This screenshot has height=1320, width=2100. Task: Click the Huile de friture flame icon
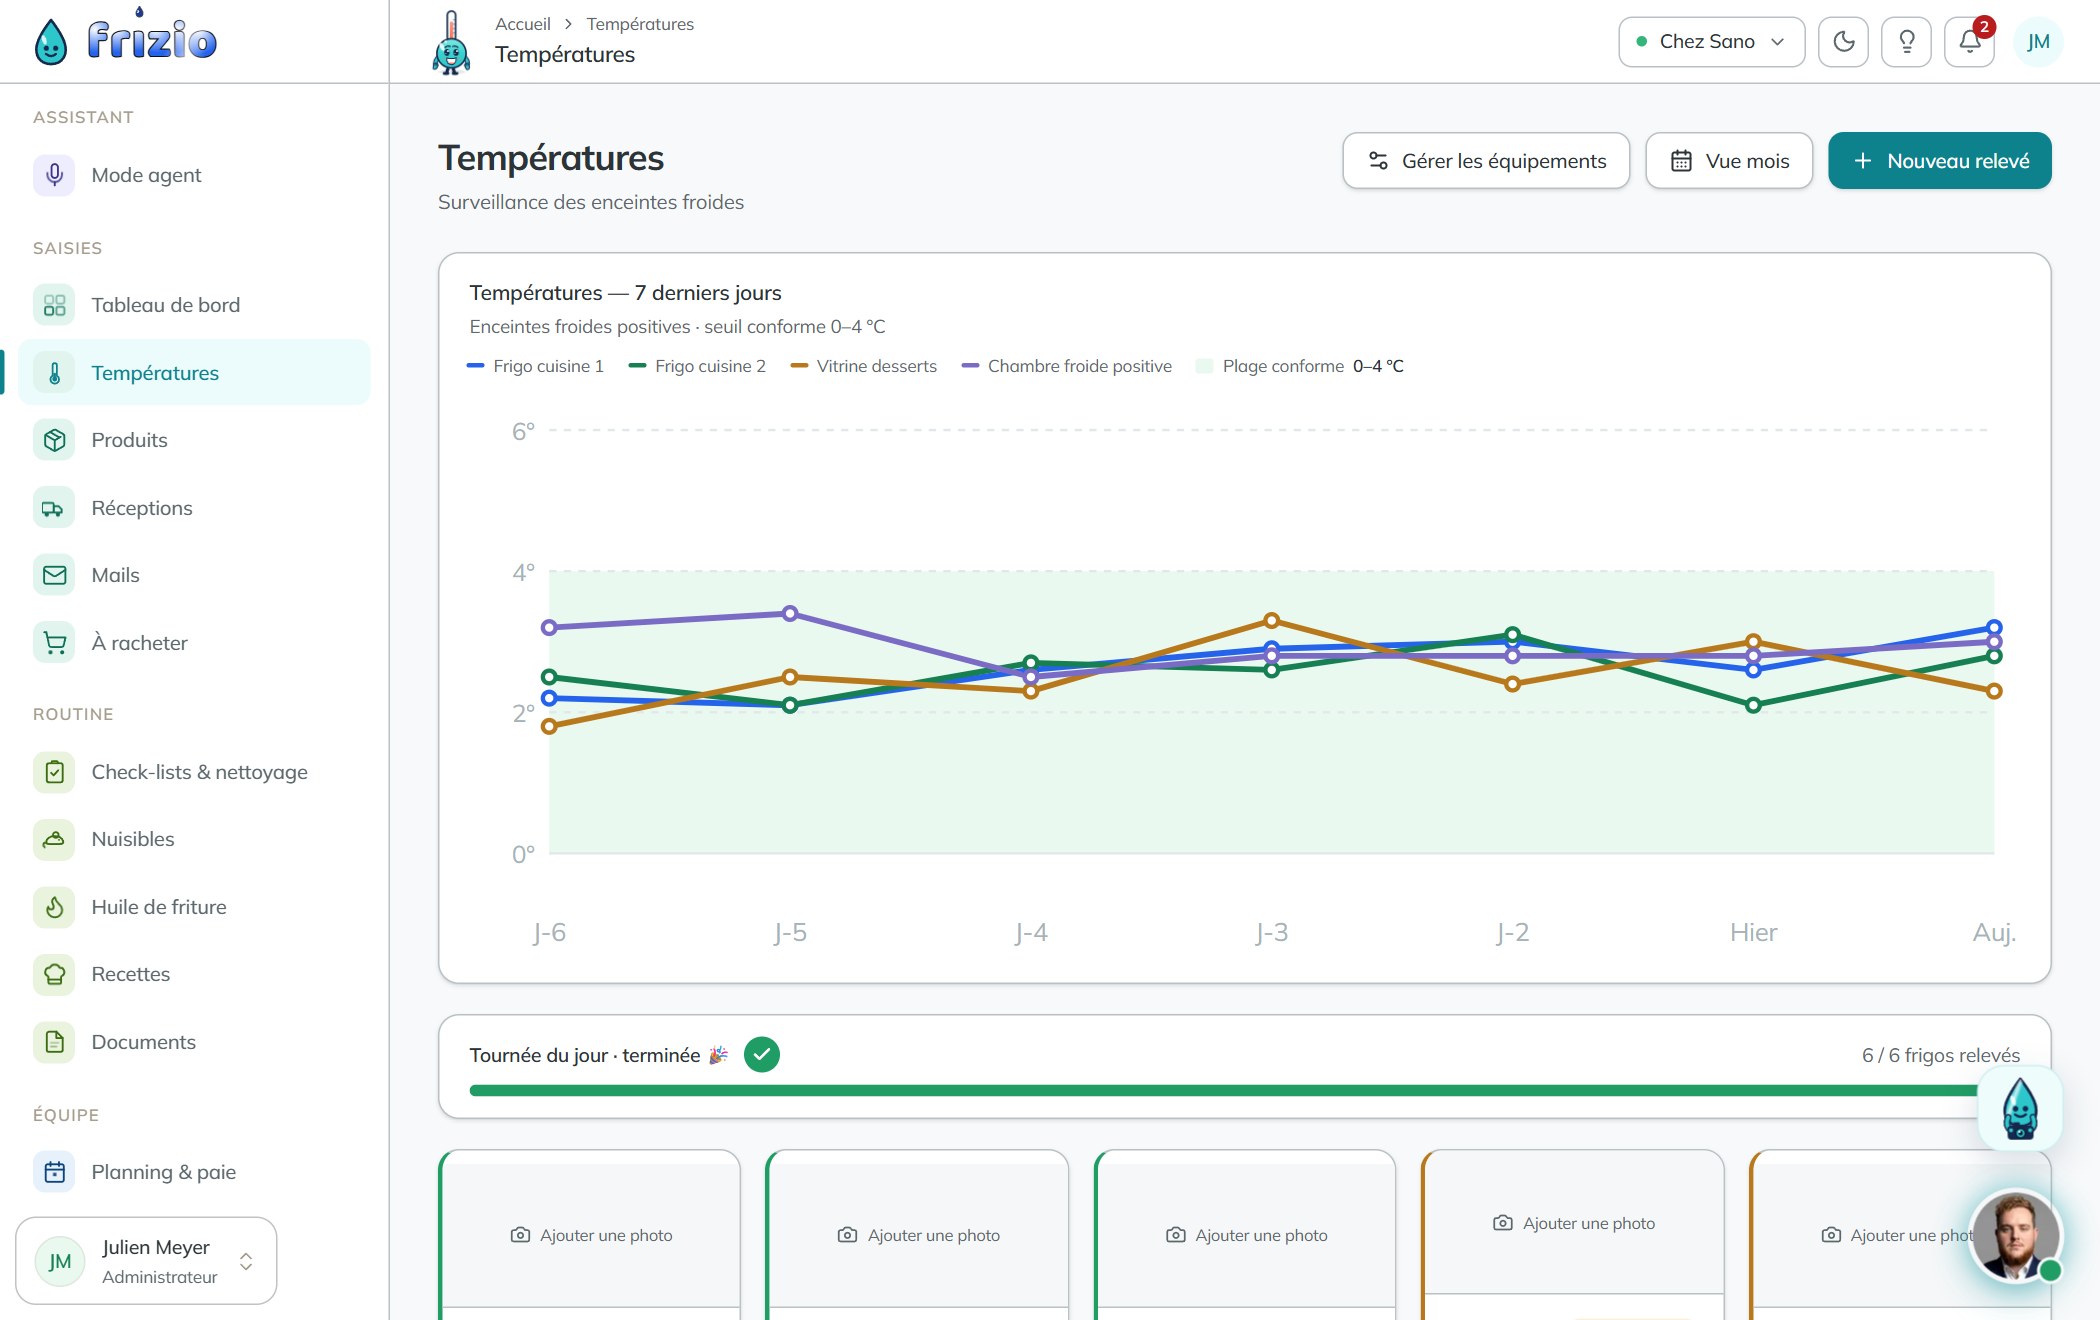(x=54, y=907)
